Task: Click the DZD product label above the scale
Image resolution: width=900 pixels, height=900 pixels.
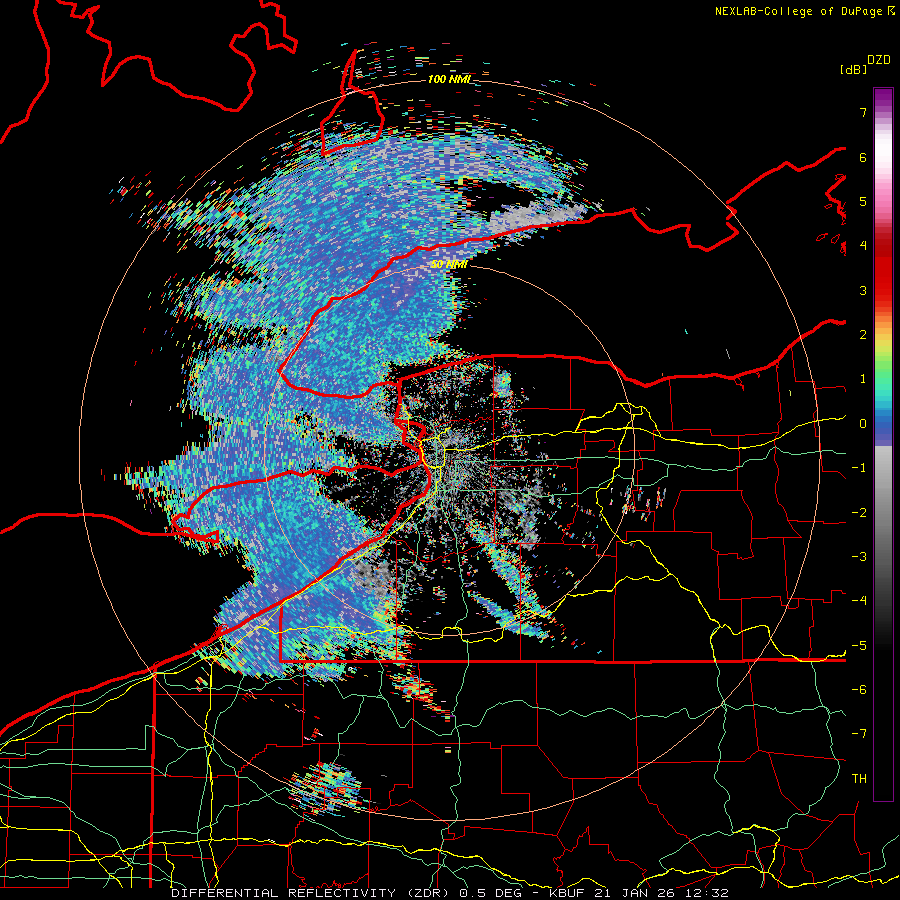Action: pyautogui.click(x=879, y=60)
